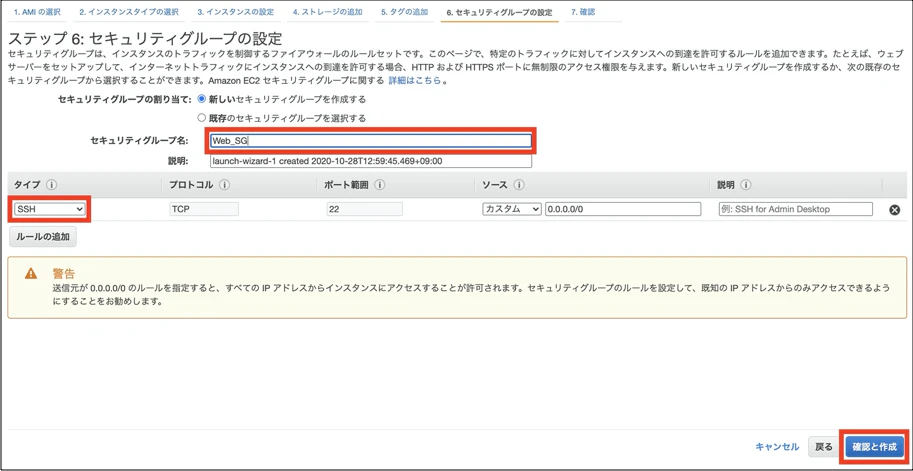913x471 pixels.
Task: Click the rule description field for SSH
Action: pos(796,209)
